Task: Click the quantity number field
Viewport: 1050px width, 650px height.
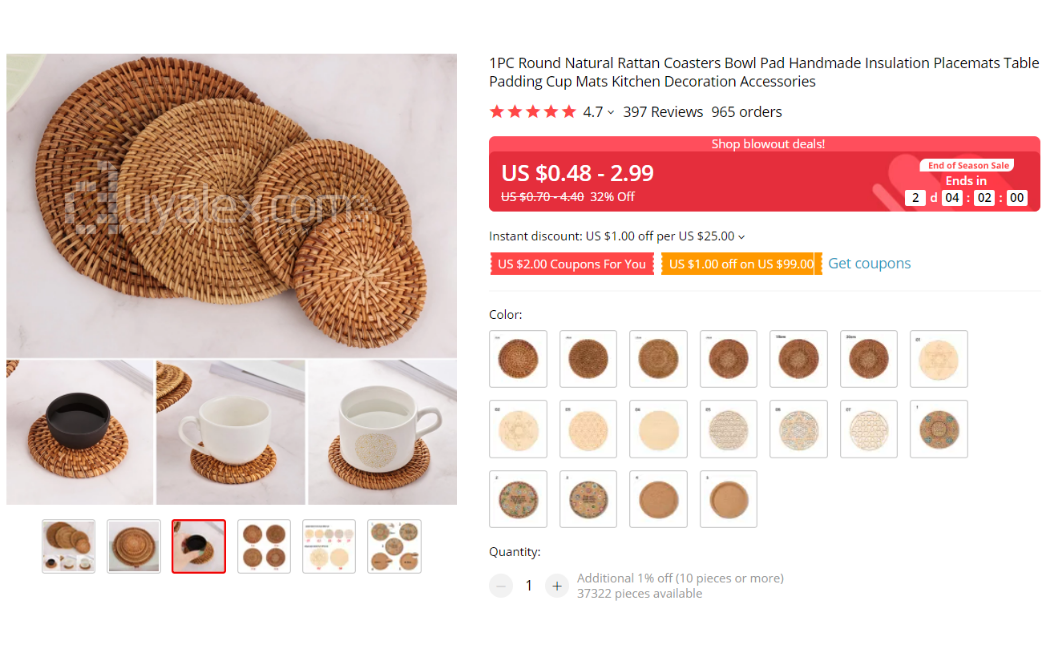Action: pyautogui.click(x=528, y=586)
